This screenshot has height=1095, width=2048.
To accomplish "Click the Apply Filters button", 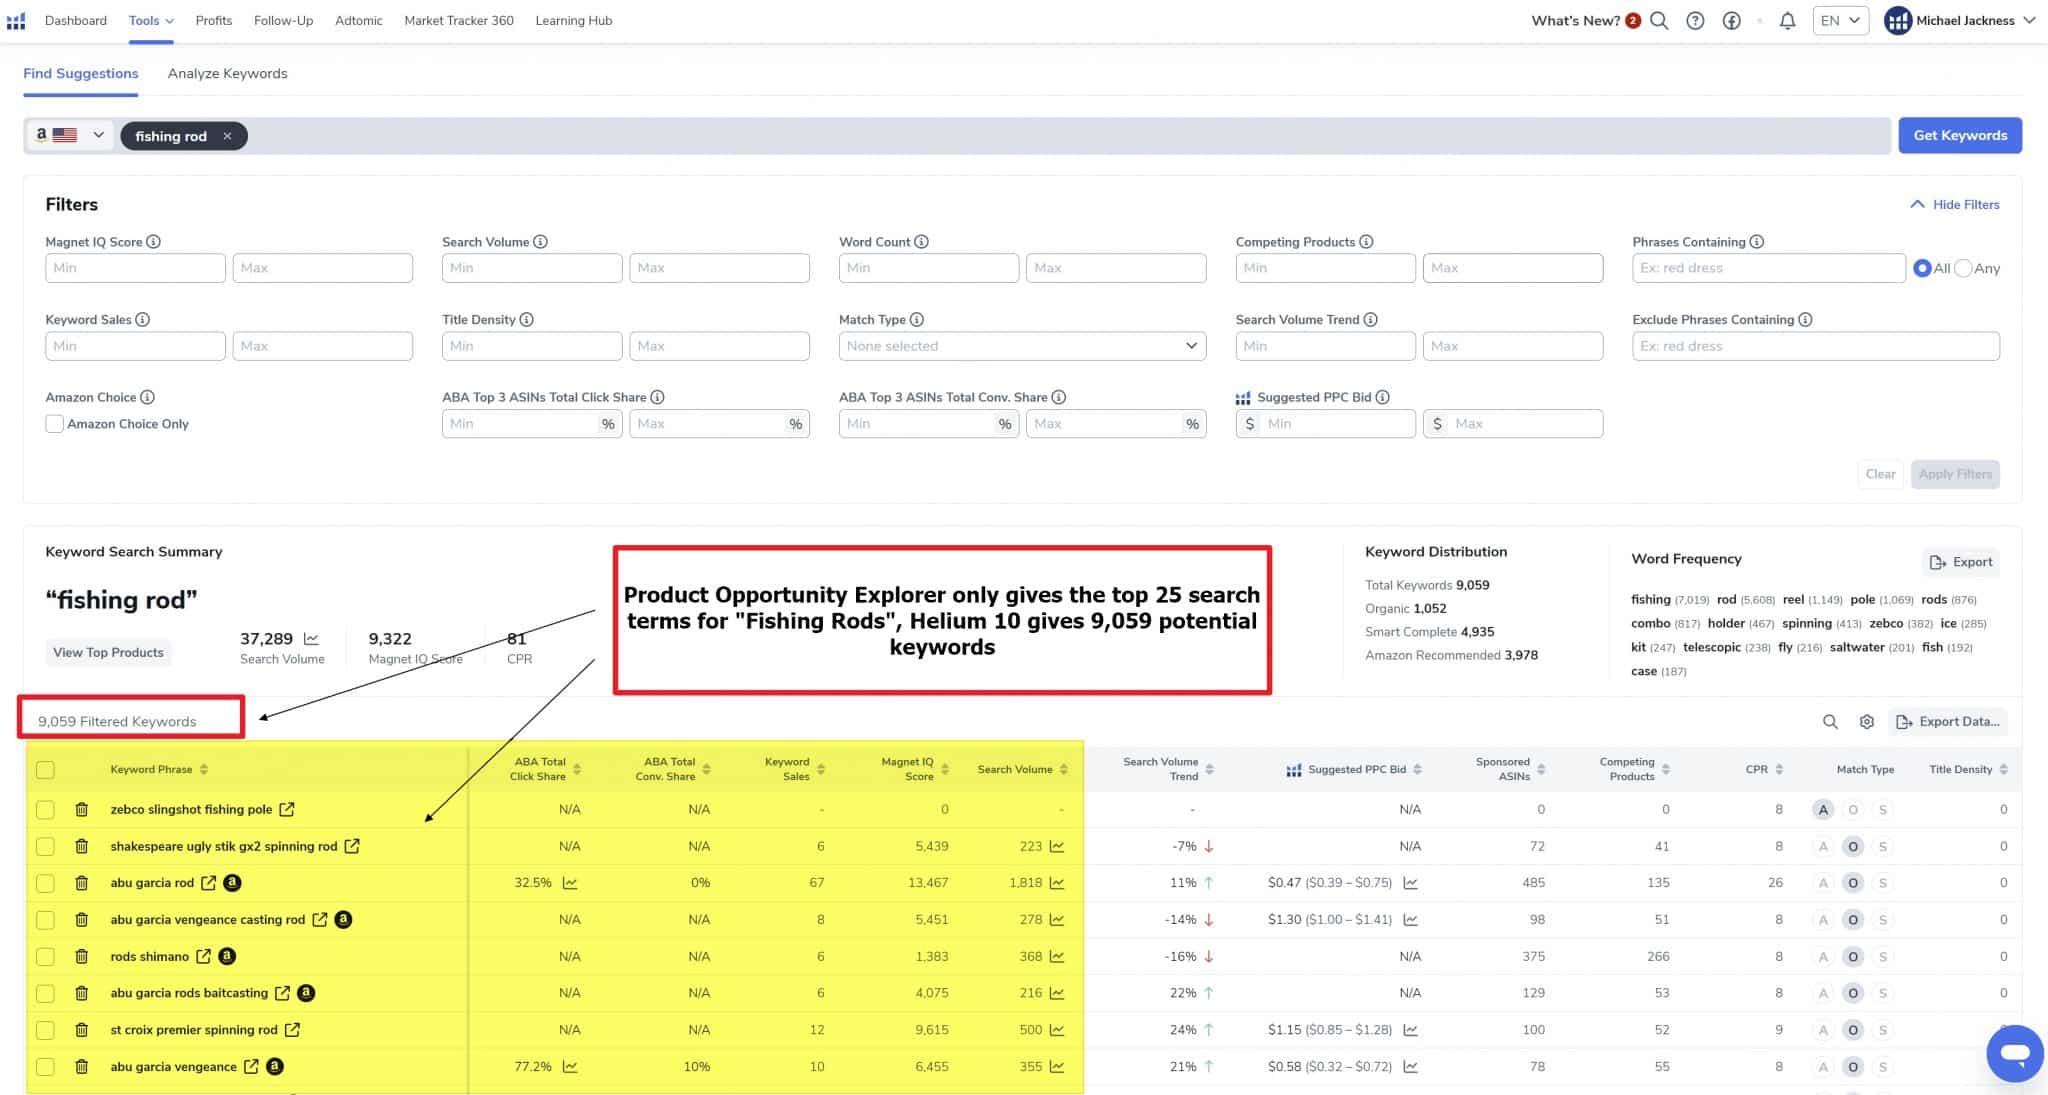I will (1955, 474).
